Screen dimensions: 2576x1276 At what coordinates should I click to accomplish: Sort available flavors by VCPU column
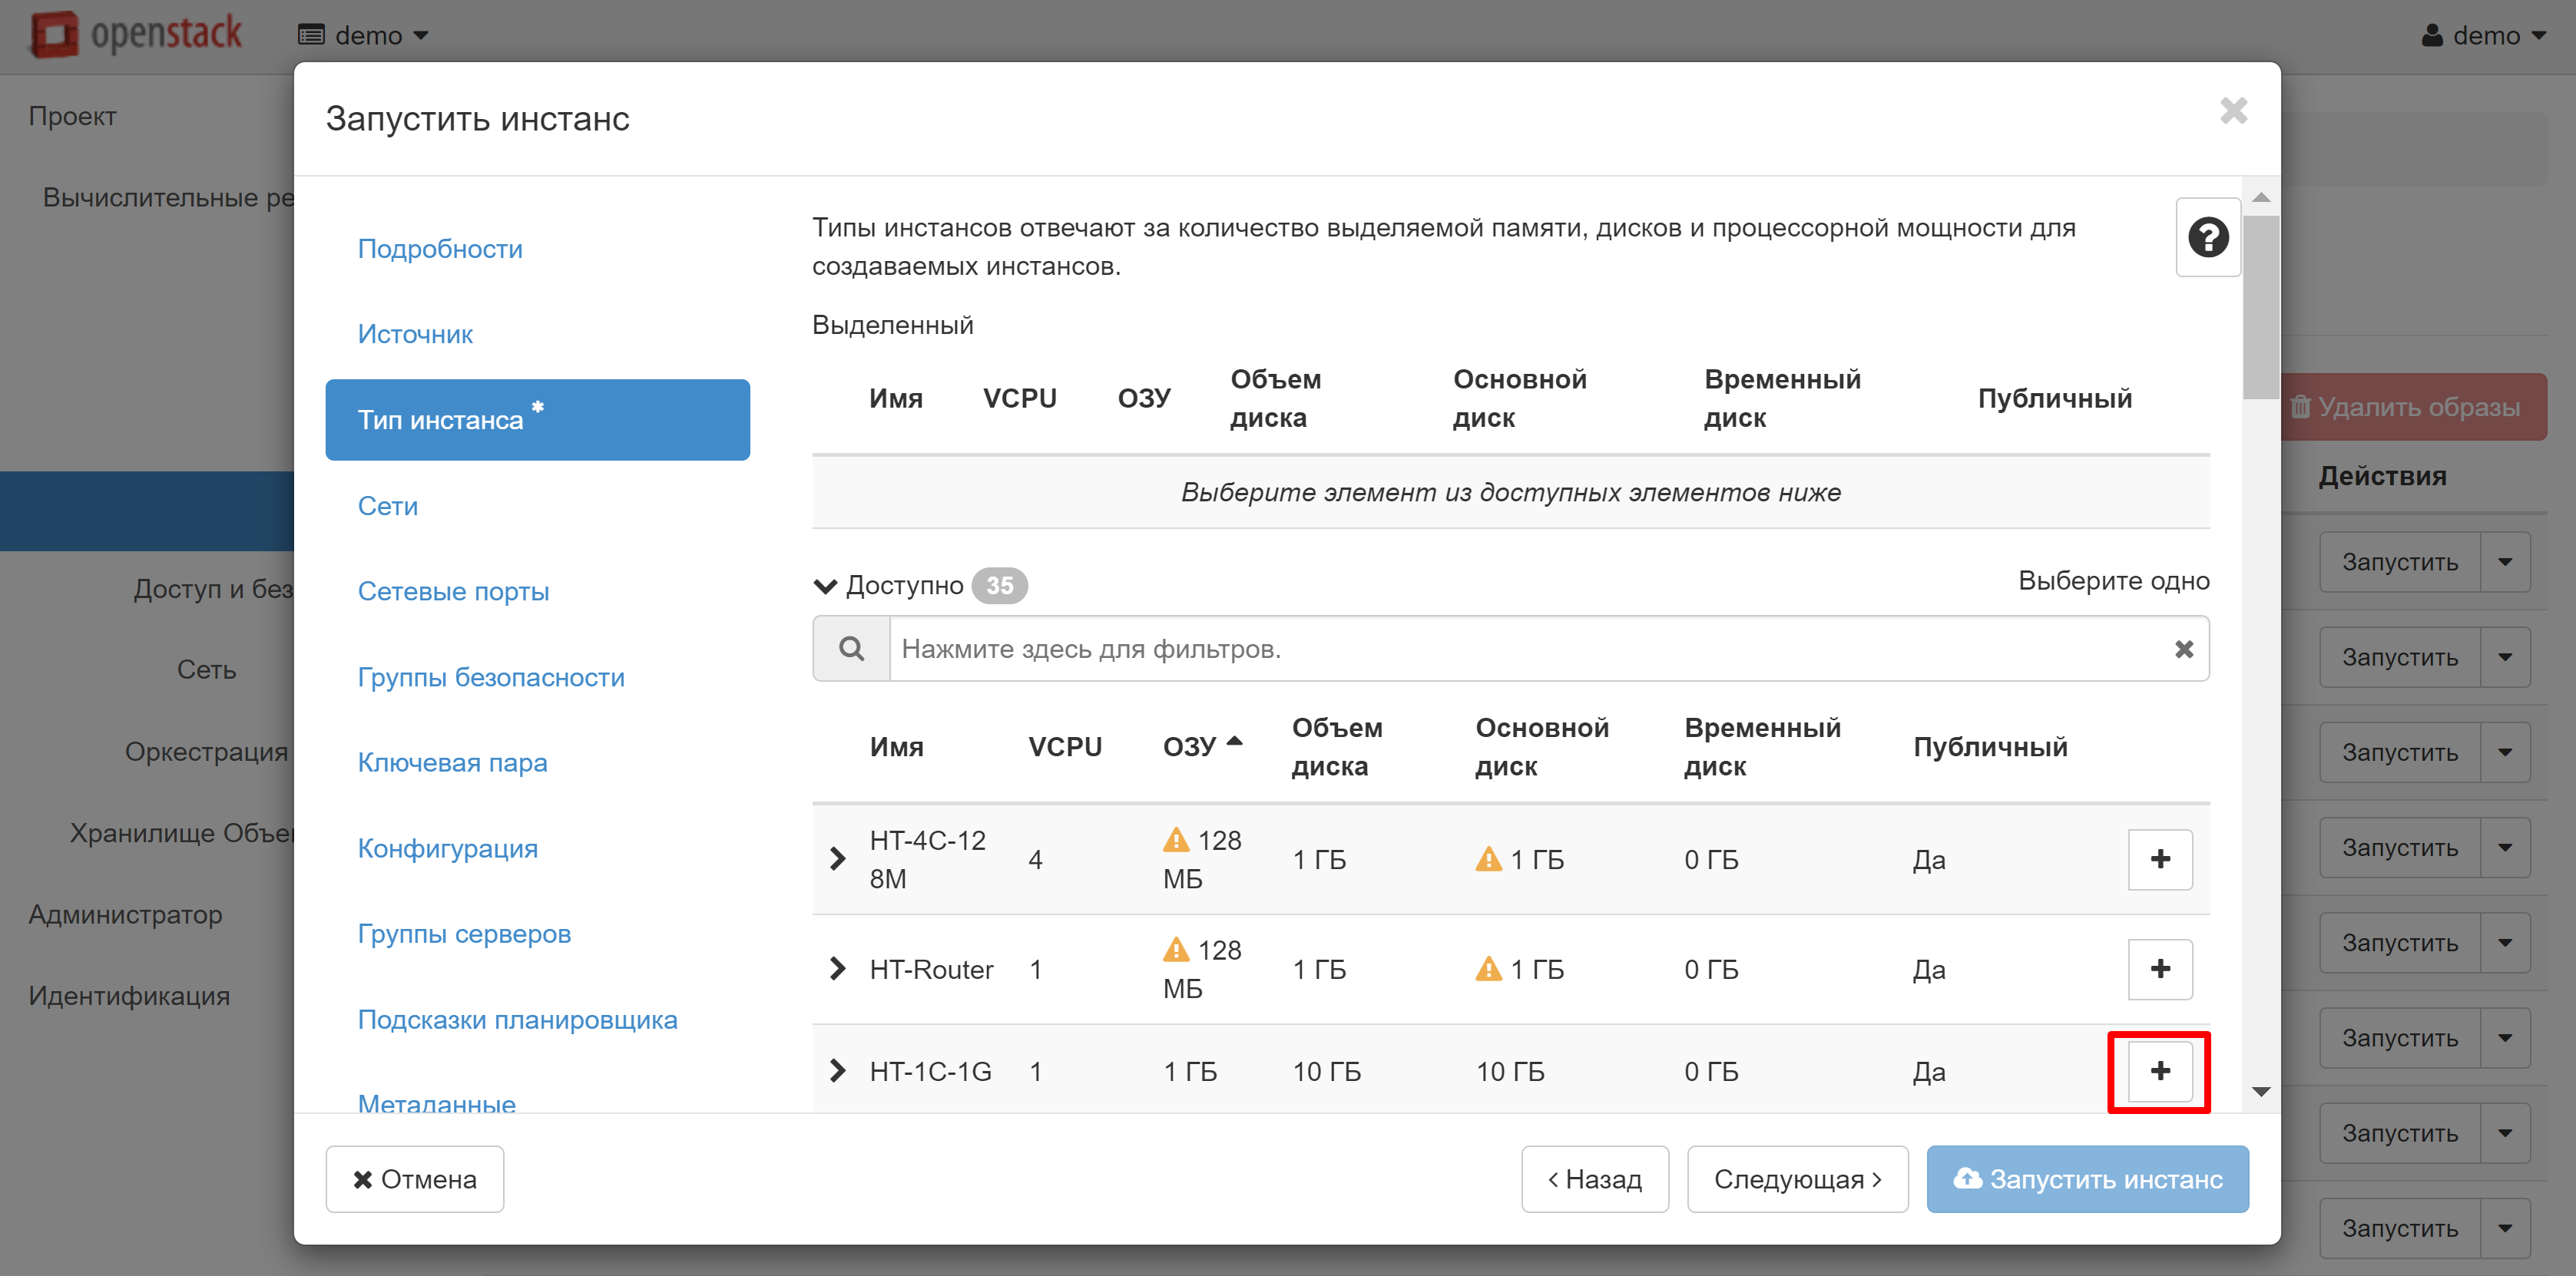point(1065,746)
